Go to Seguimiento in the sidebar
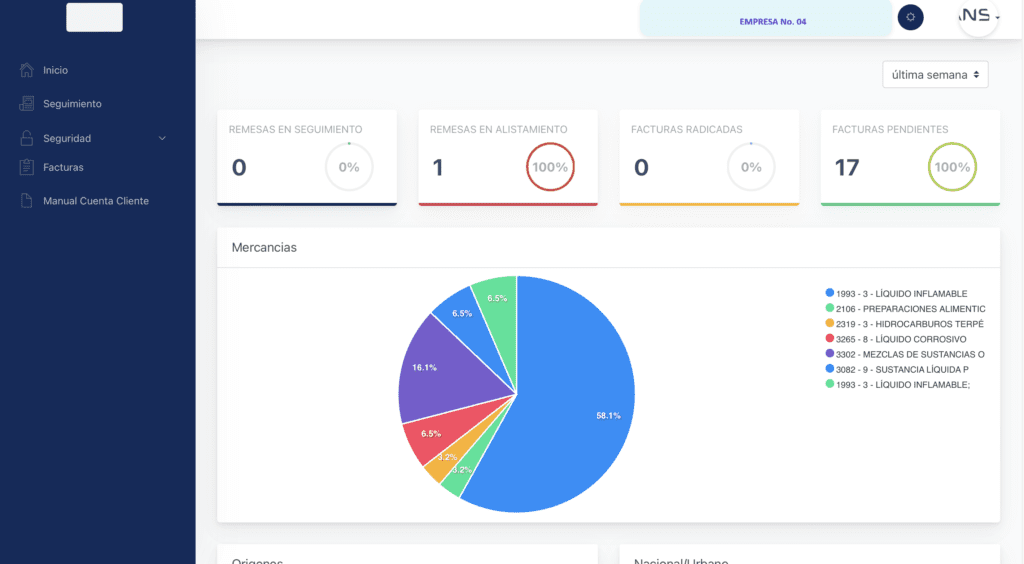Image resolution: width=1024 pixels, height=564 pixels. [72, 104]
